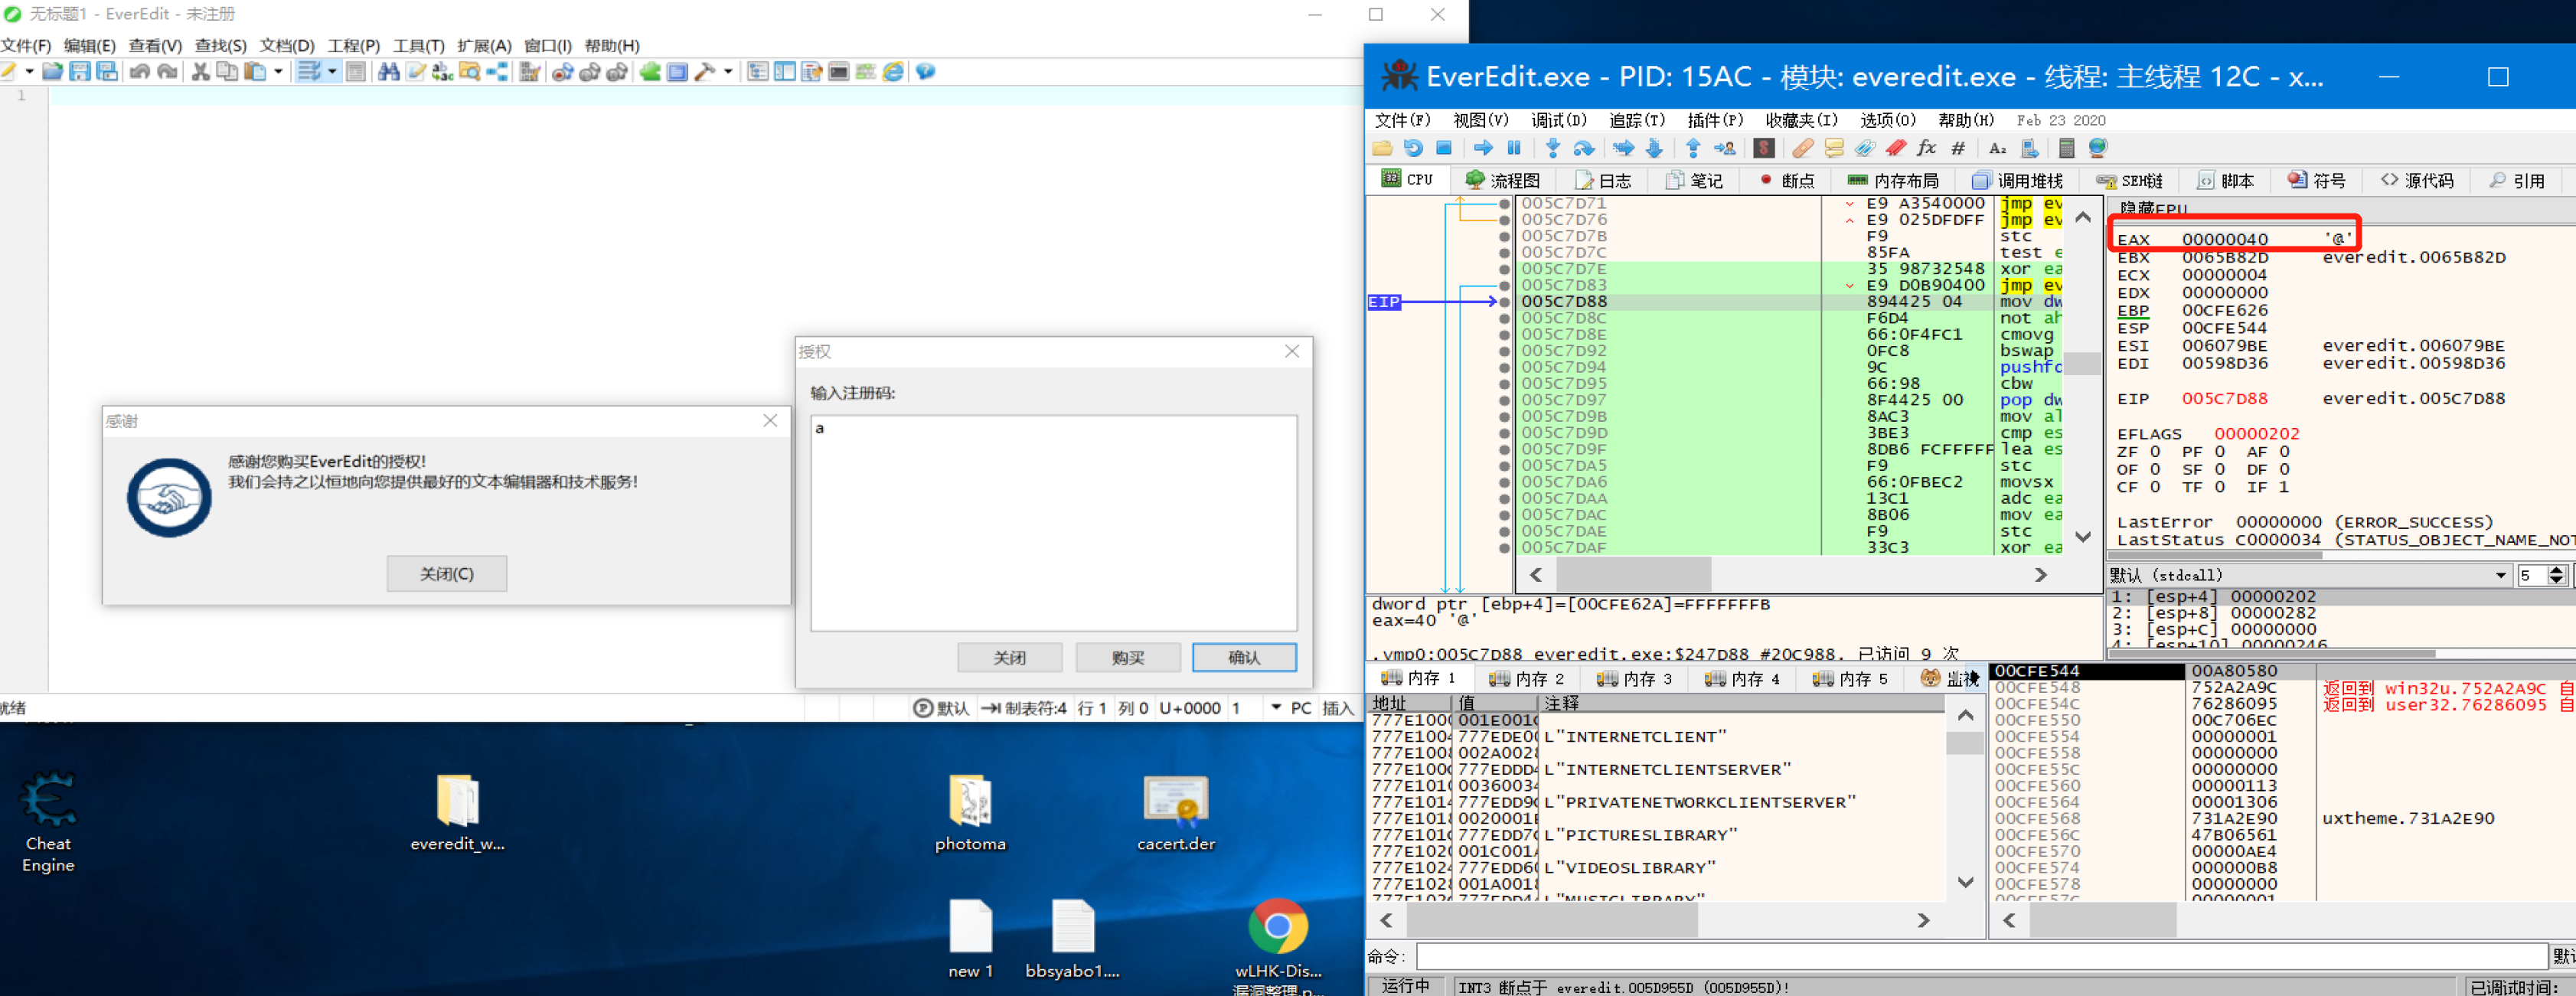Screen dimensions: 2576x996
Task: Switch to the 内存 3 dump tab
Action: (1633, 678)
